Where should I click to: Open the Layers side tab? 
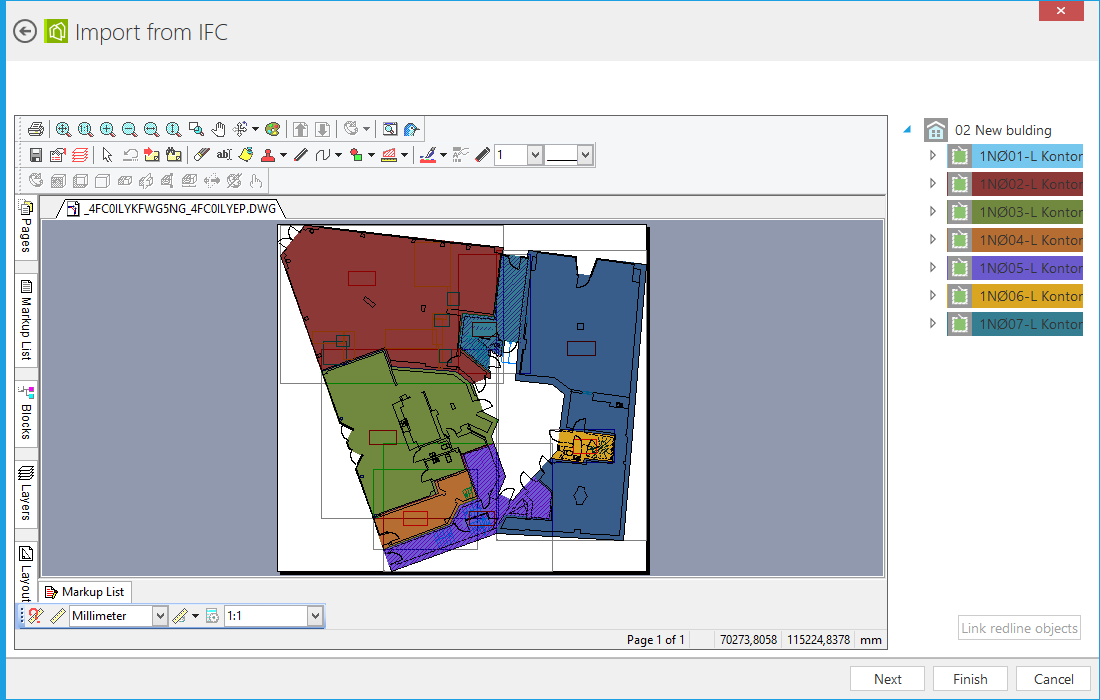pyautogui.click(x=26, y=493)
